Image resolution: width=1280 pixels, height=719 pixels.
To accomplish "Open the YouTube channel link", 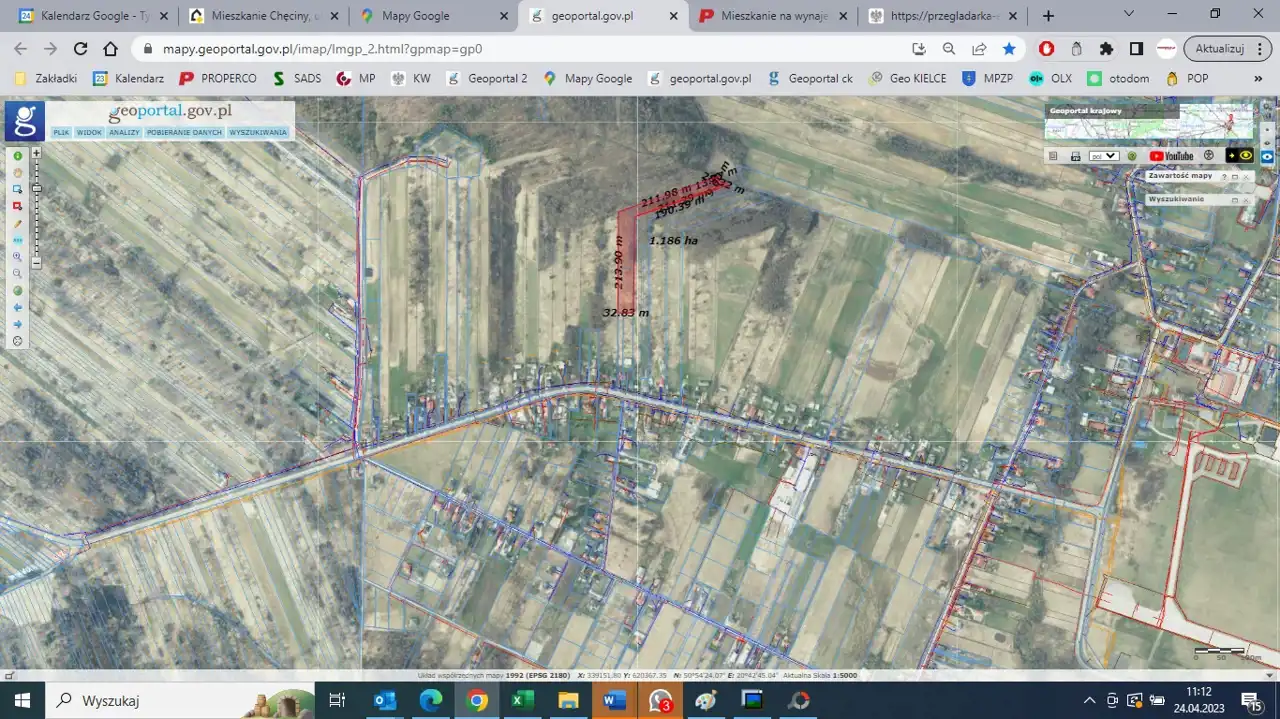I will click(x=1171, y=156).
